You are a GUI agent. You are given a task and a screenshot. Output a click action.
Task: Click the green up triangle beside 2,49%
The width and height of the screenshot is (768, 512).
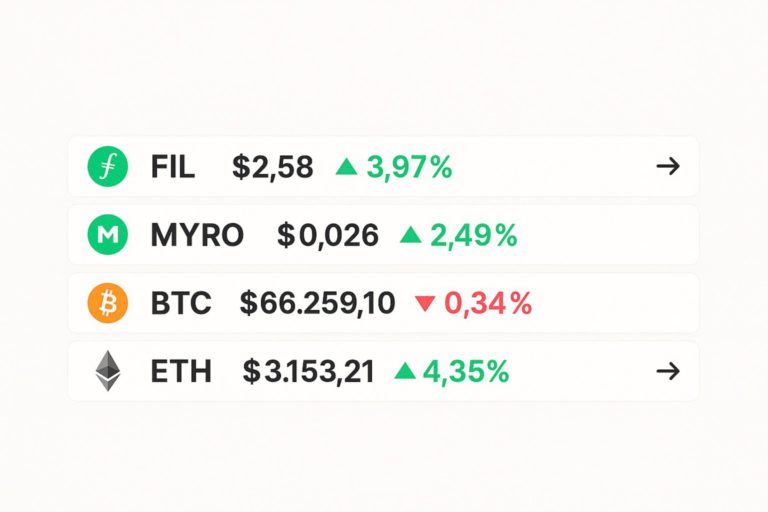pyautogui.click(x=410, y=235)
